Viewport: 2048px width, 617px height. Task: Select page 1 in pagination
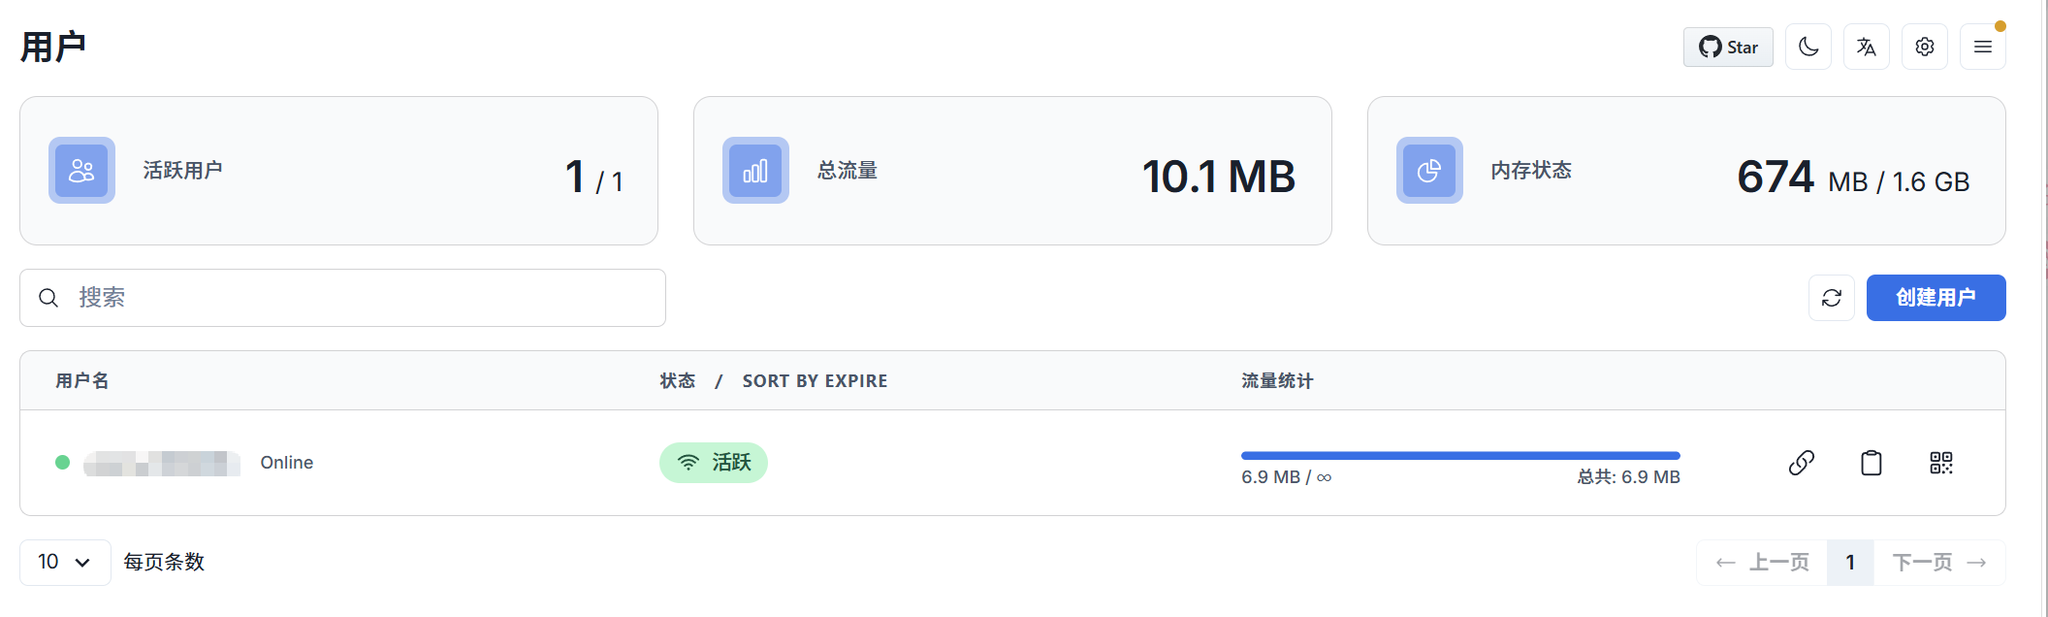pos(1850,562)
